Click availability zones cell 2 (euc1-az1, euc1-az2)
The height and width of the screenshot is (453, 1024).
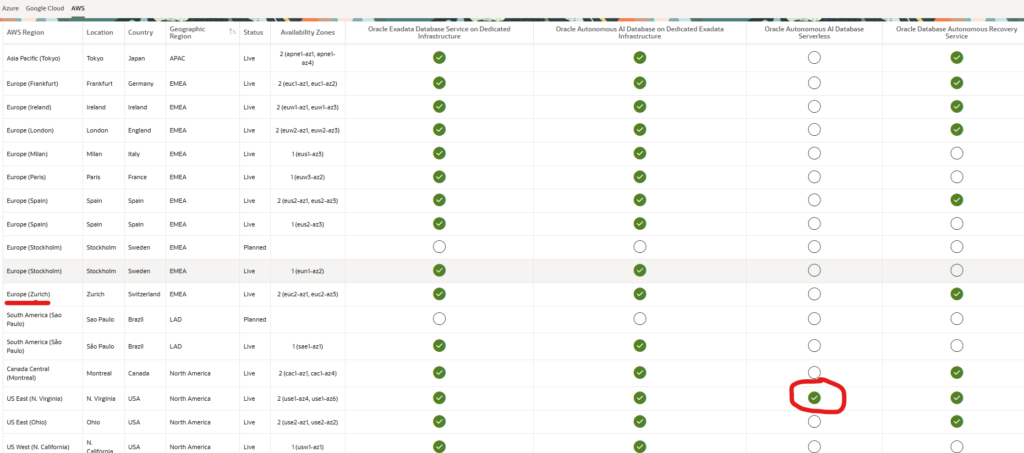click(x=308, y=84)
